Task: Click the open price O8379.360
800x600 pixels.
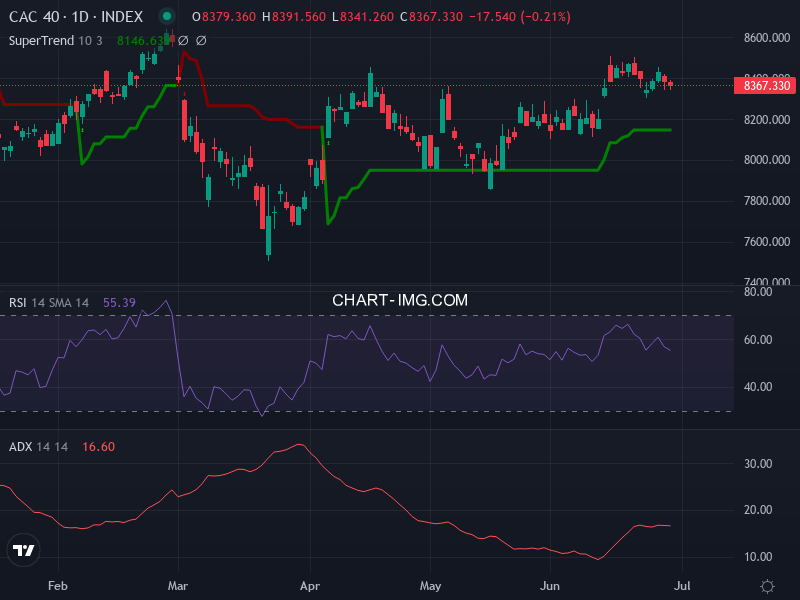Action: point(224,17)
